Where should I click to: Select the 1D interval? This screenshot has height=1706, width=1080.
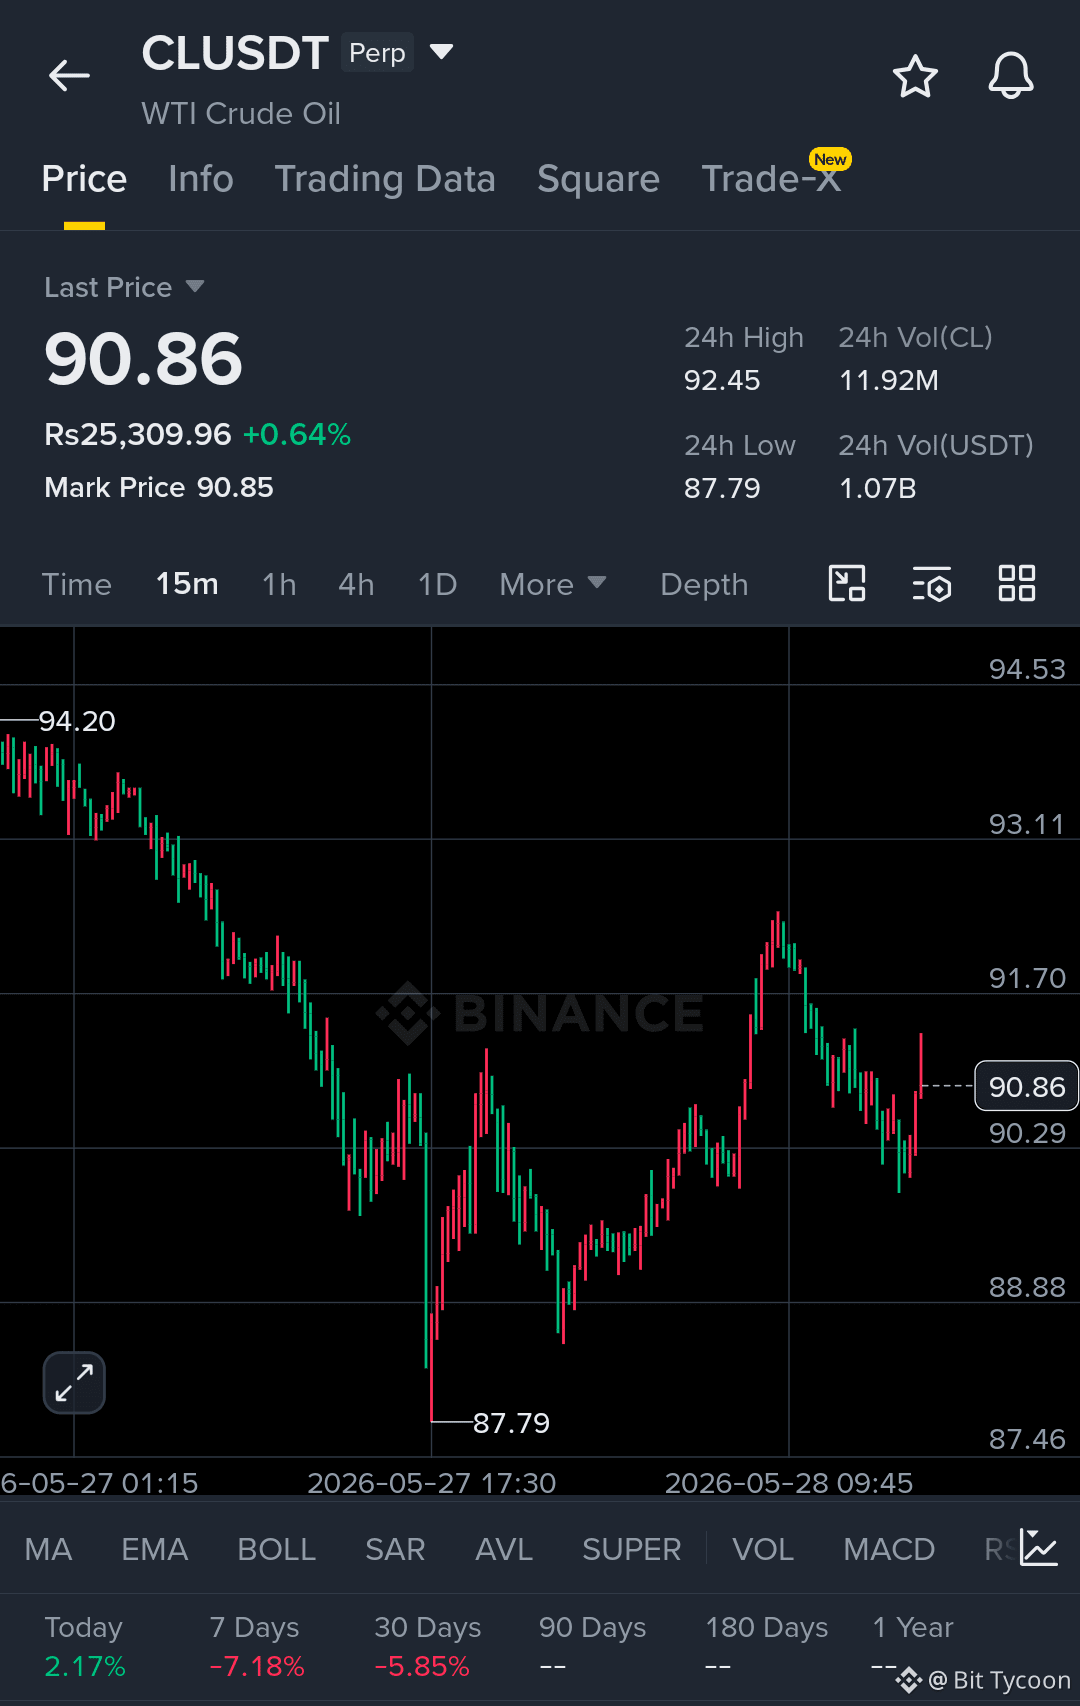437,584
